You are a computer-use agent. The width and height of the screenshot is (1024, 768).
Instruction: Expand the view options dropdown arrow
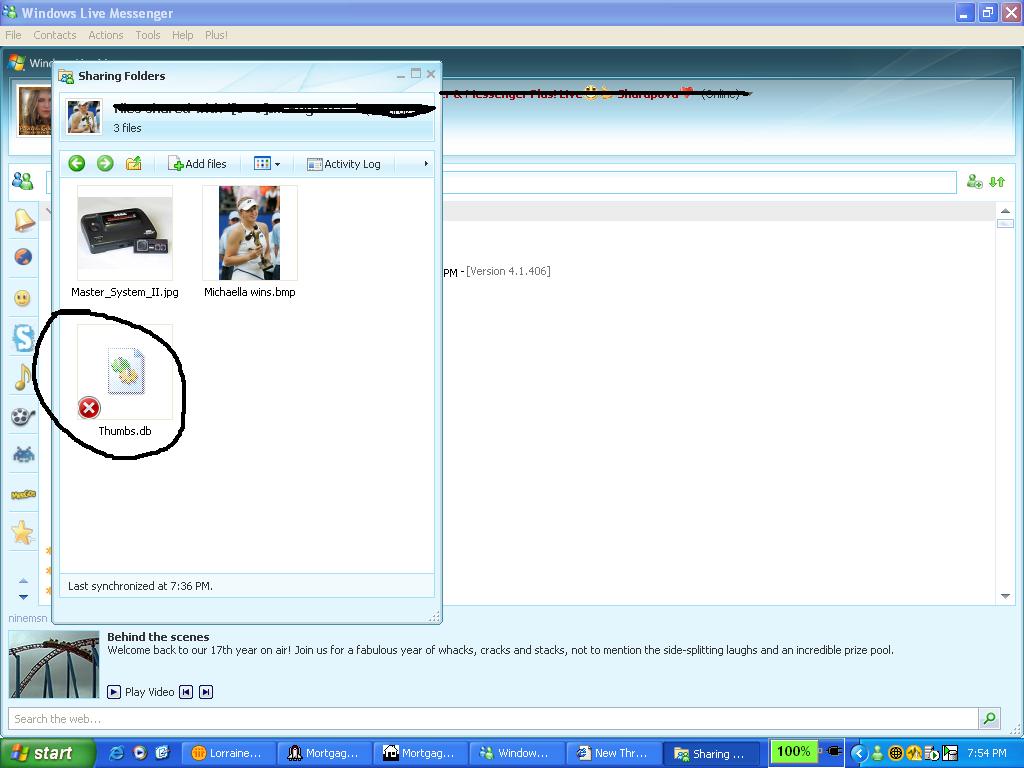[x=278, y=164]
